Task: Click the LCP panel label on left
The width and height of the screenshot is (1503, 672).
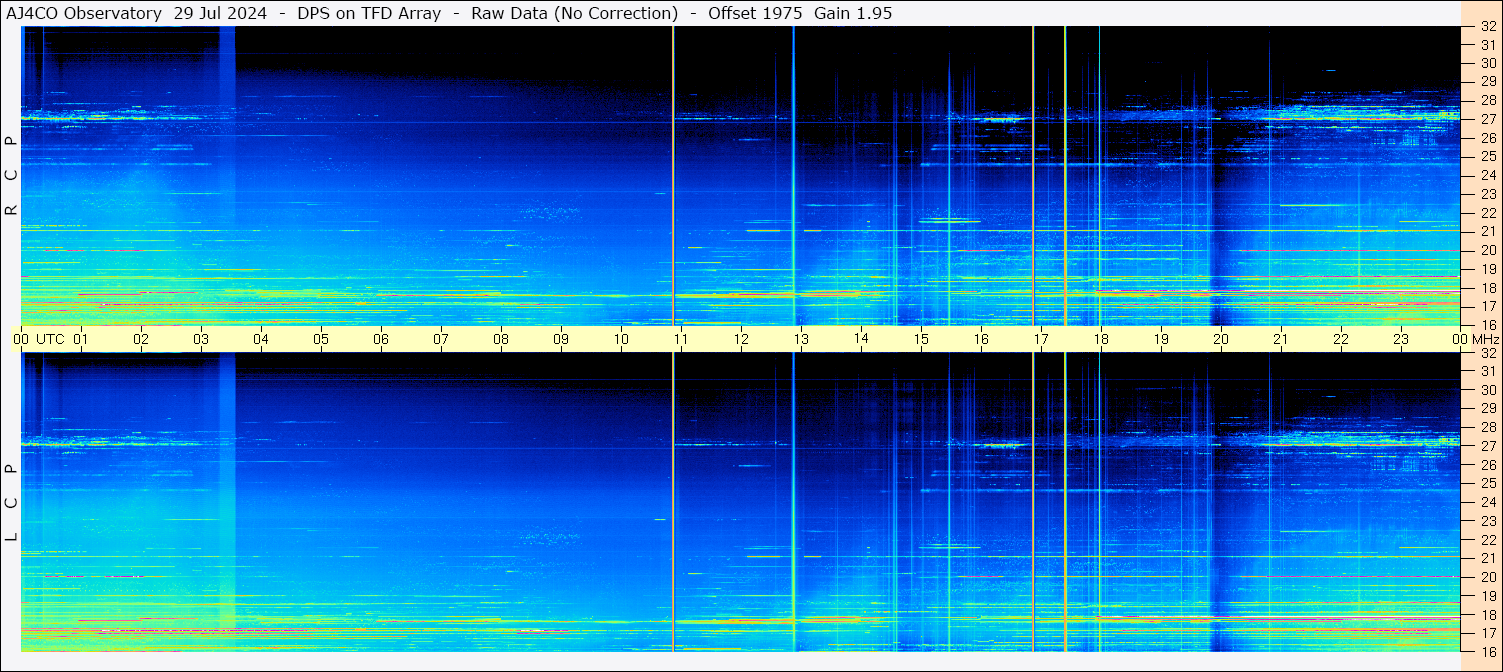Action: pyautogui.click(x=12, y=502)
